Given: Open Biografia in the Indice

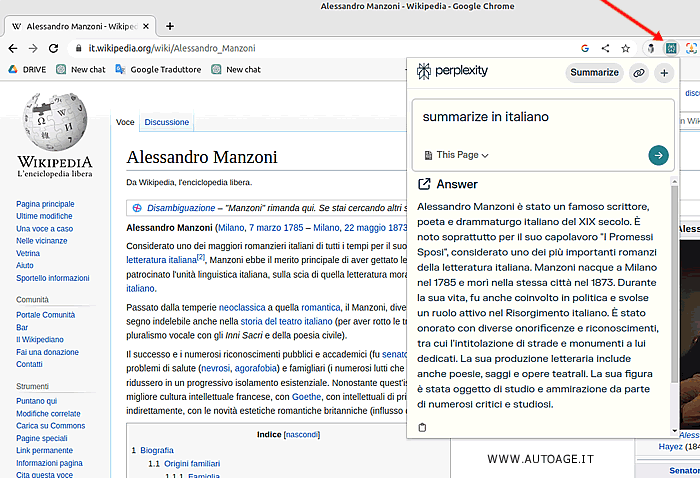Looking at the screenshot, I should [157, 450].
